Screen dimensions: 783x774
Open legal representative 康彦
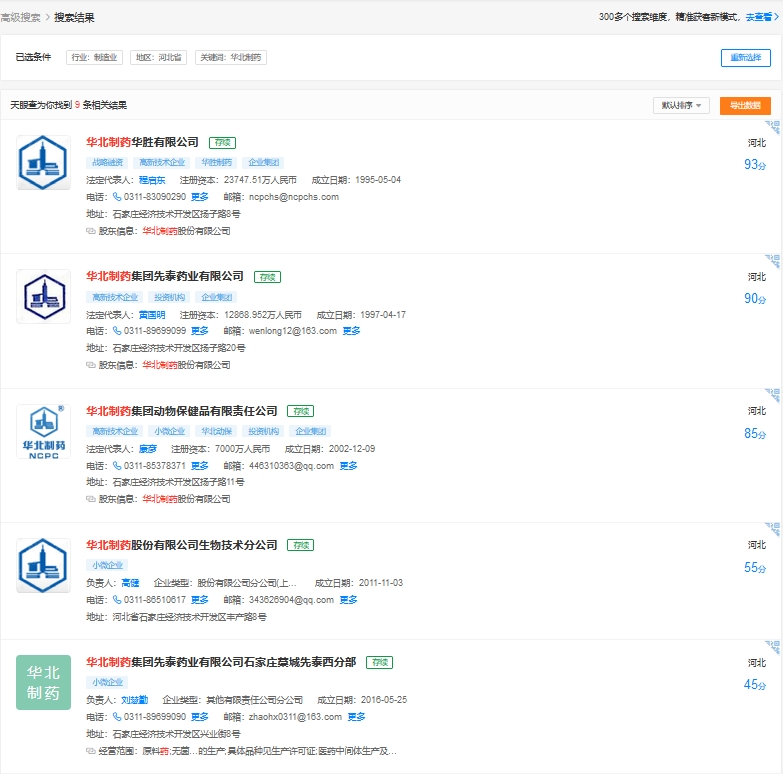tap(147, 448)
